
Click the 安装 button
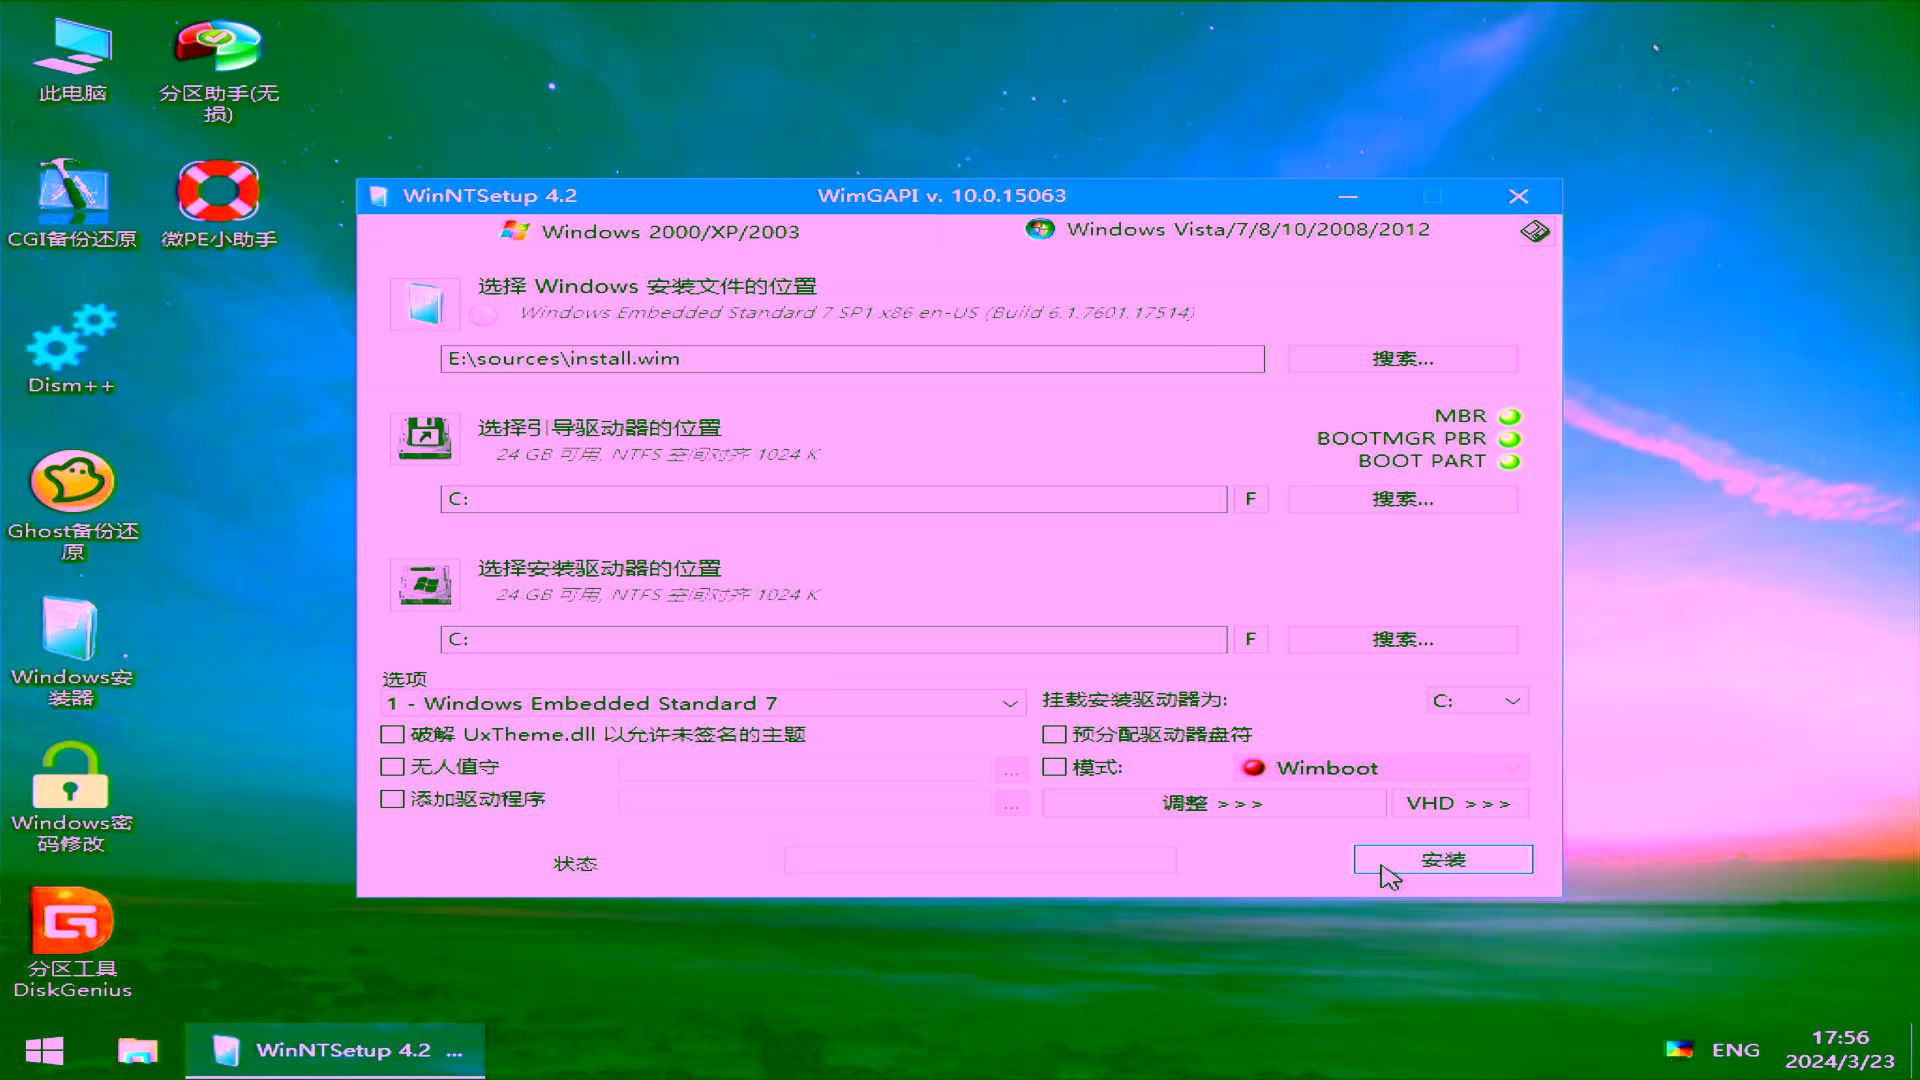coord(1443,860)
